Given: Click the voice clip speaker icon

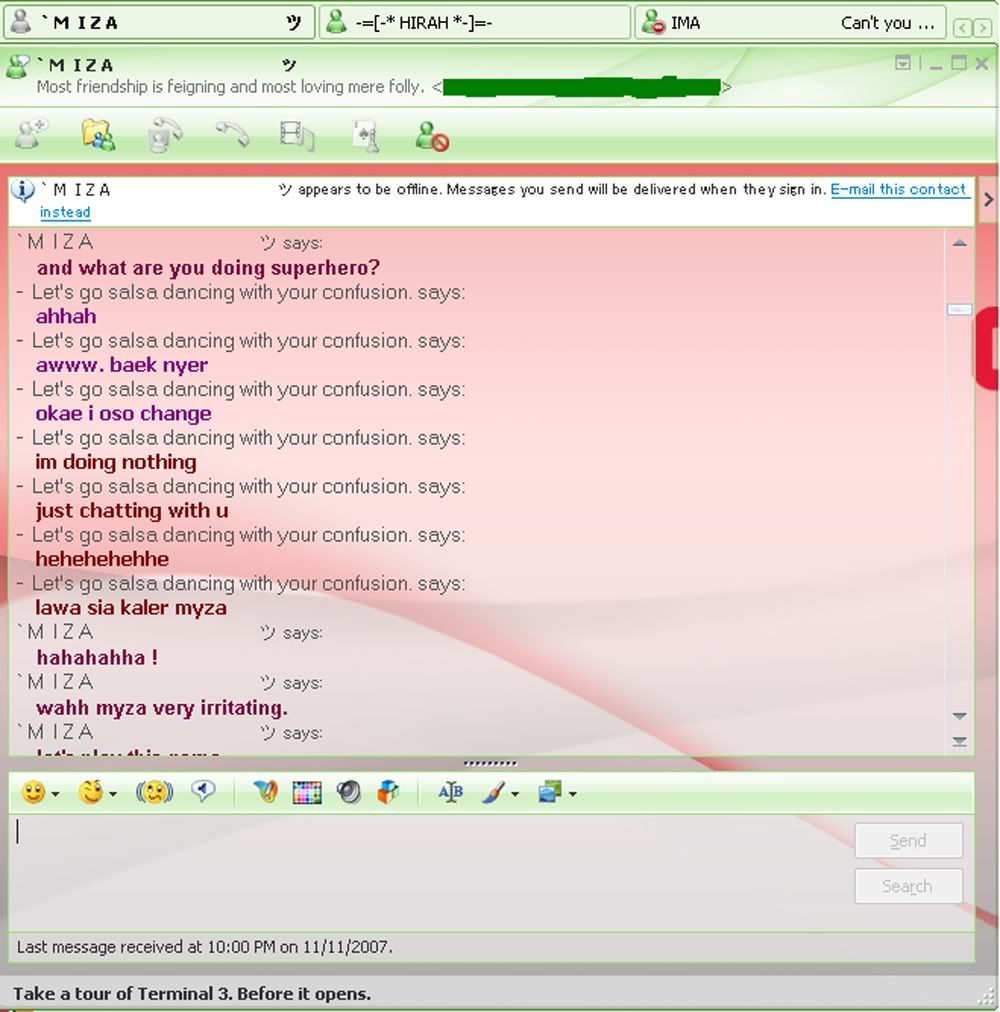Looking at the screenshot, I should tap(348, 793).
